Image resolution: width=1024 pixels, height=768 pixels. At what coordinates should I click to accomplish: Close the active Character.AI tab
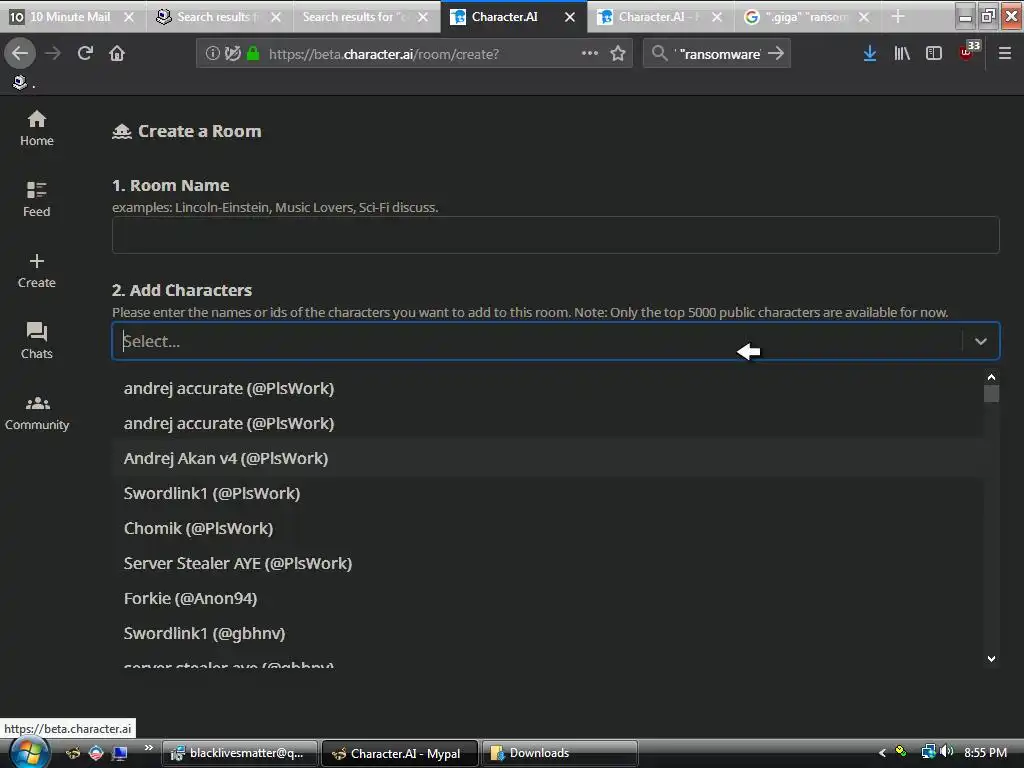coord(570,17)
